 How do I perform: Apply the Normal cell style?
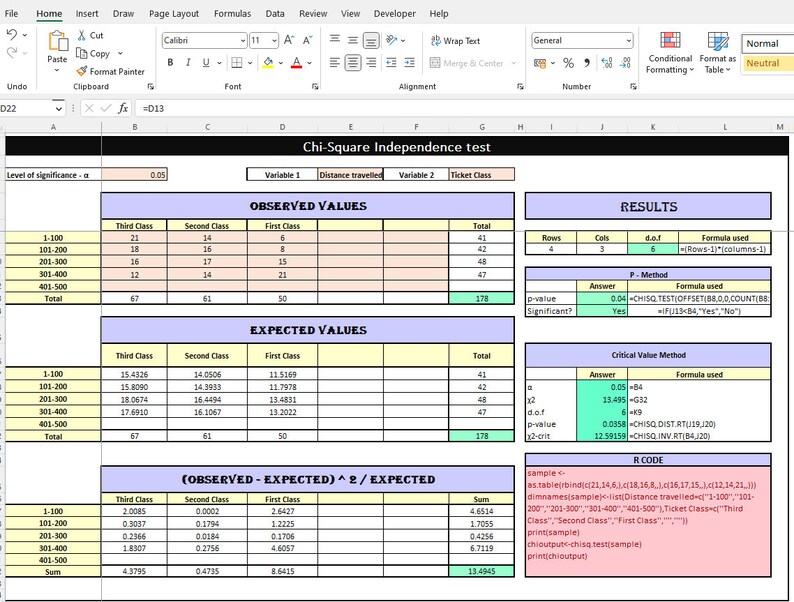768,44
